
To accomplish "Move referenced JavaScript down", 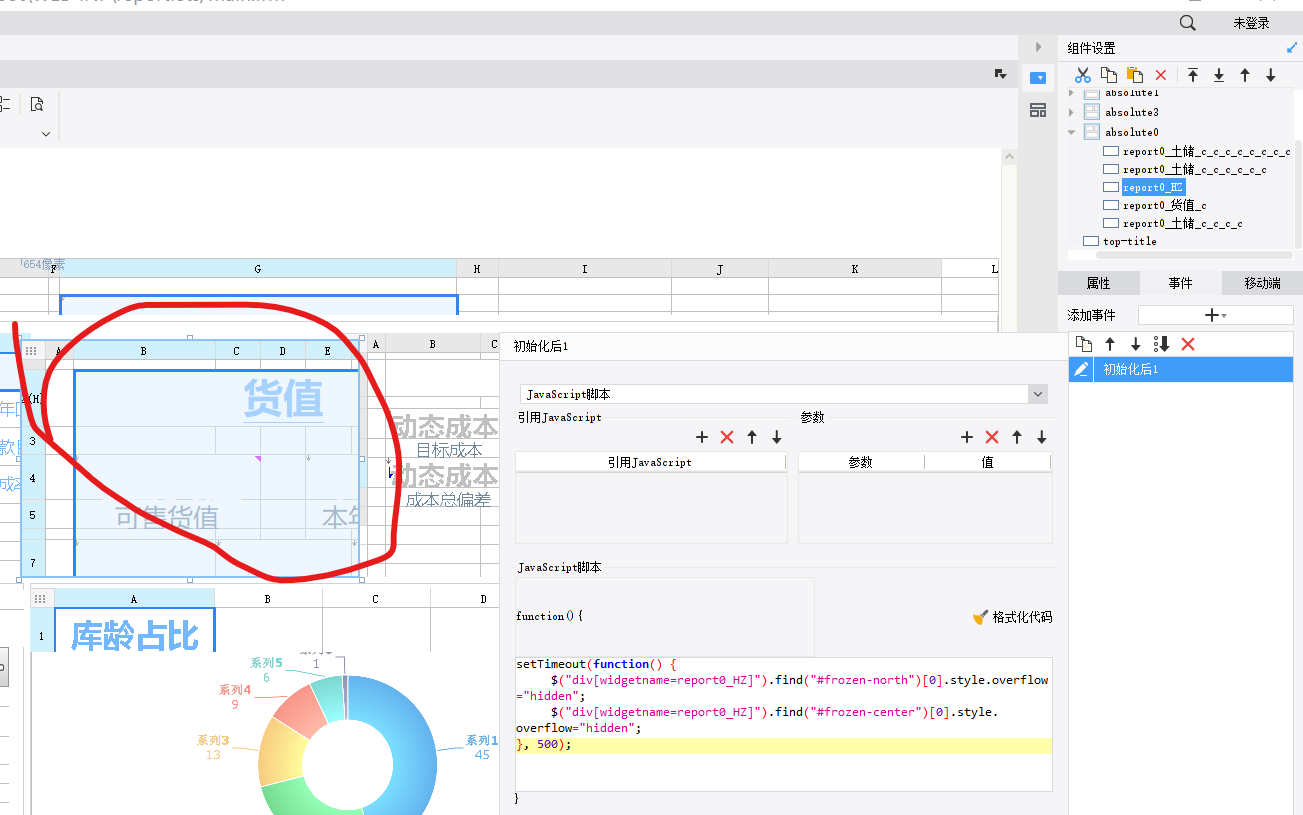I will (x=777, y=437).
